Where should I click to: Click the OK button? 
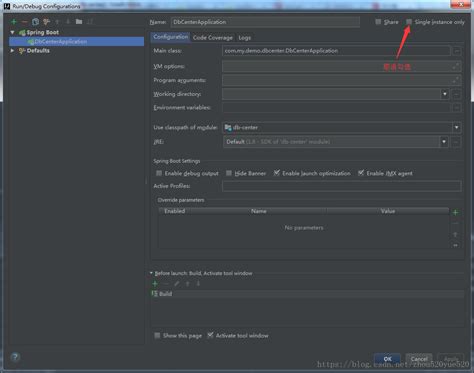(x=387, y=359)
